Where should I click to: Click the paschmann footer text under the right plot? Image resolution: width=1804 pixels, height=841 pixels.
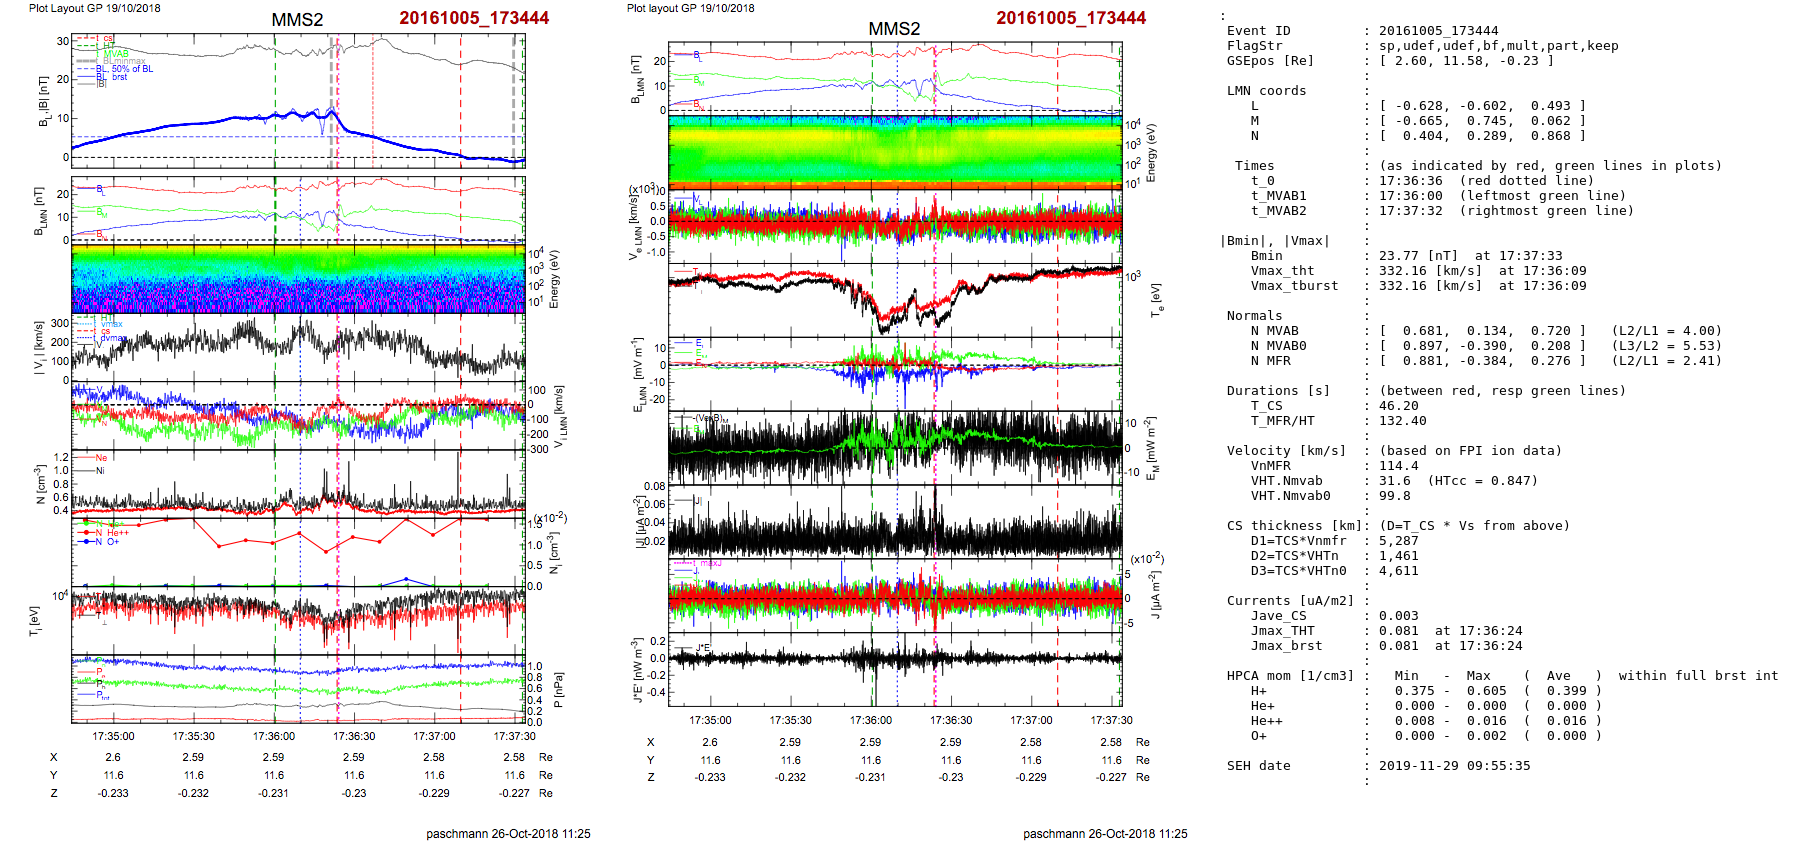[1105, 833]
